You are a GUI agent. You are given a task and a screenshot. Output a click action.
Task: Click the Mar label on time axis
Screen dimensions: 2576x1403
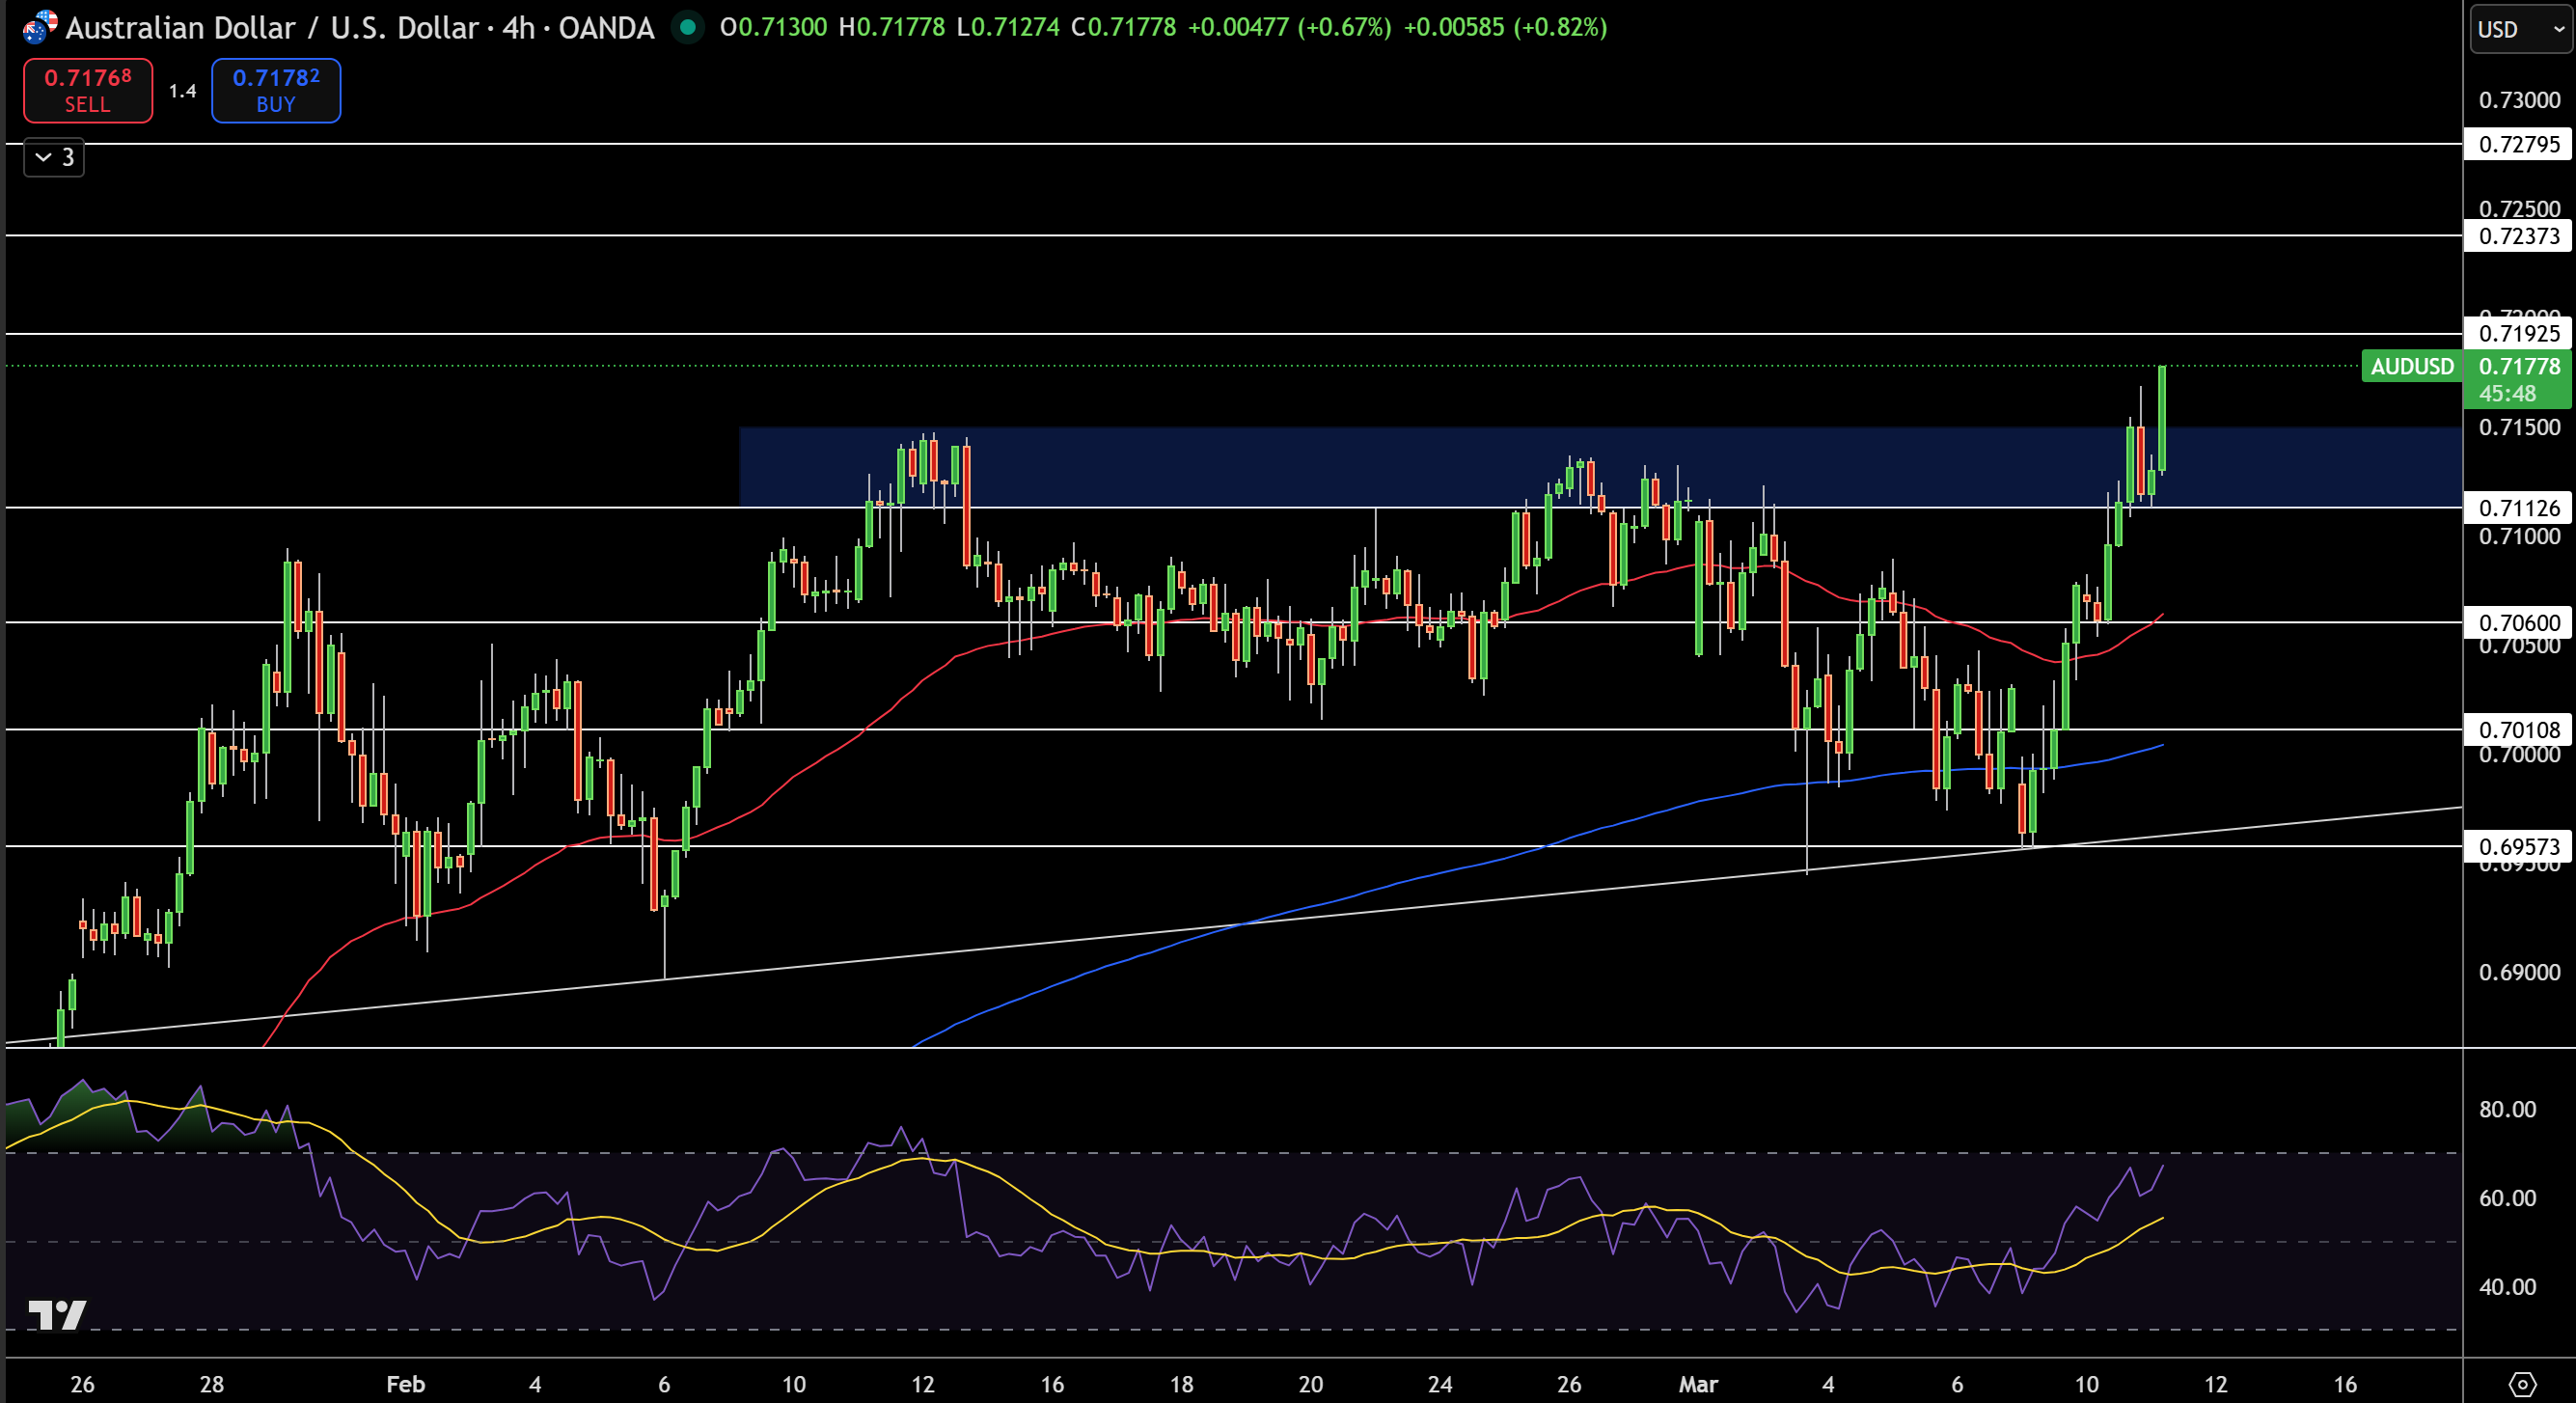point(1698,1384)
